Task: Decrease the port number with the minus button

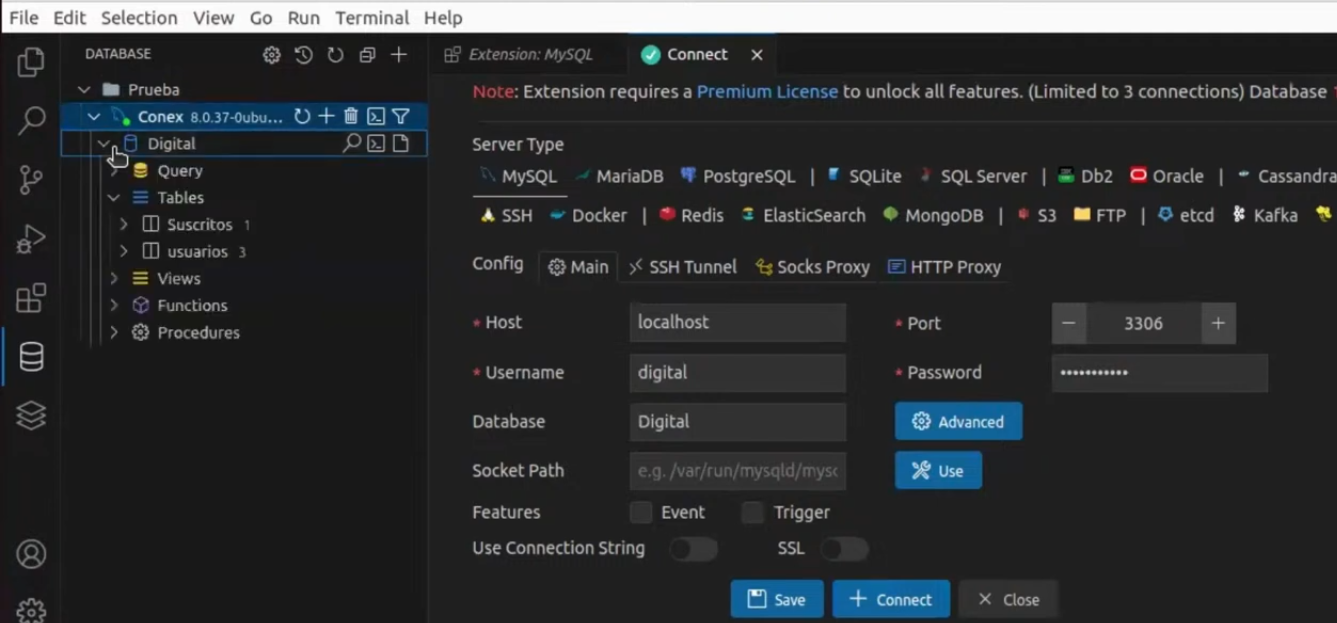Action: point(1069,323)
